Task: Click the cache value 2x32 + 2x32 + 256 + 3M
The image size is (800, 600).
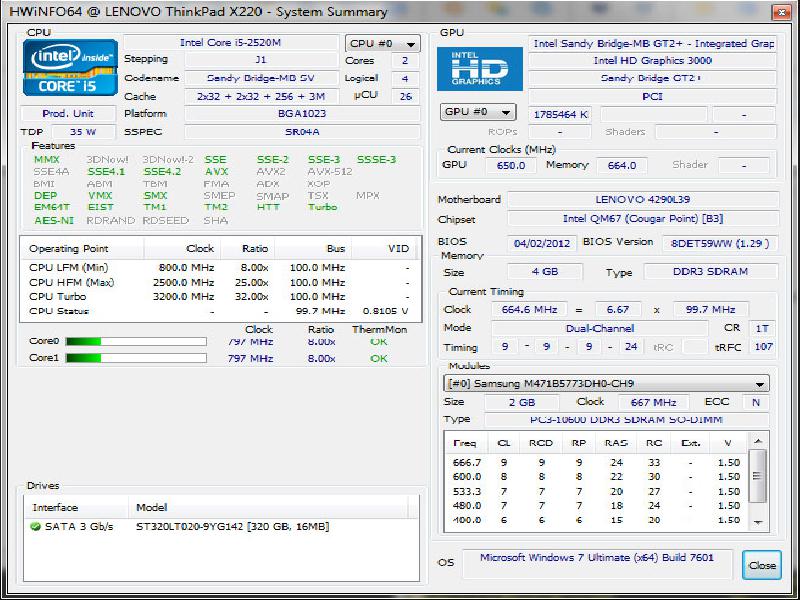Action: (x=261, y=96)
